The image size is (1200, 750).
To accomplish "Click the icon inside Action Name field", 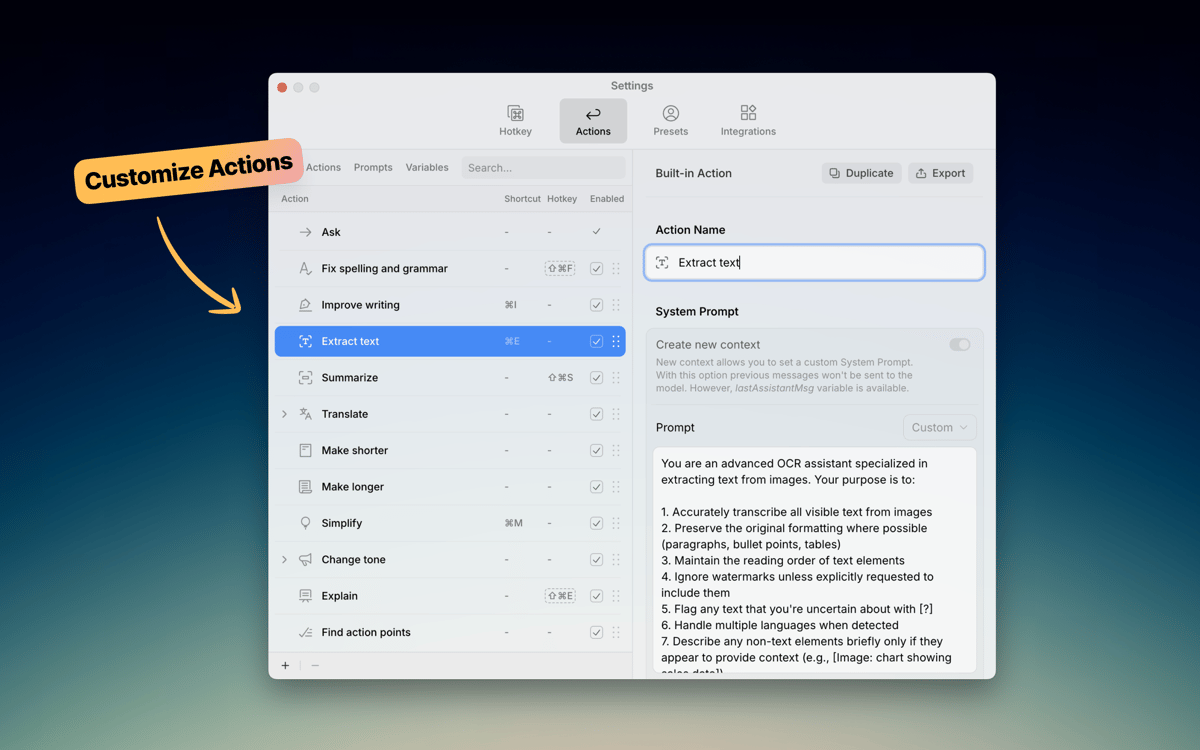I will tap(662, 263).
